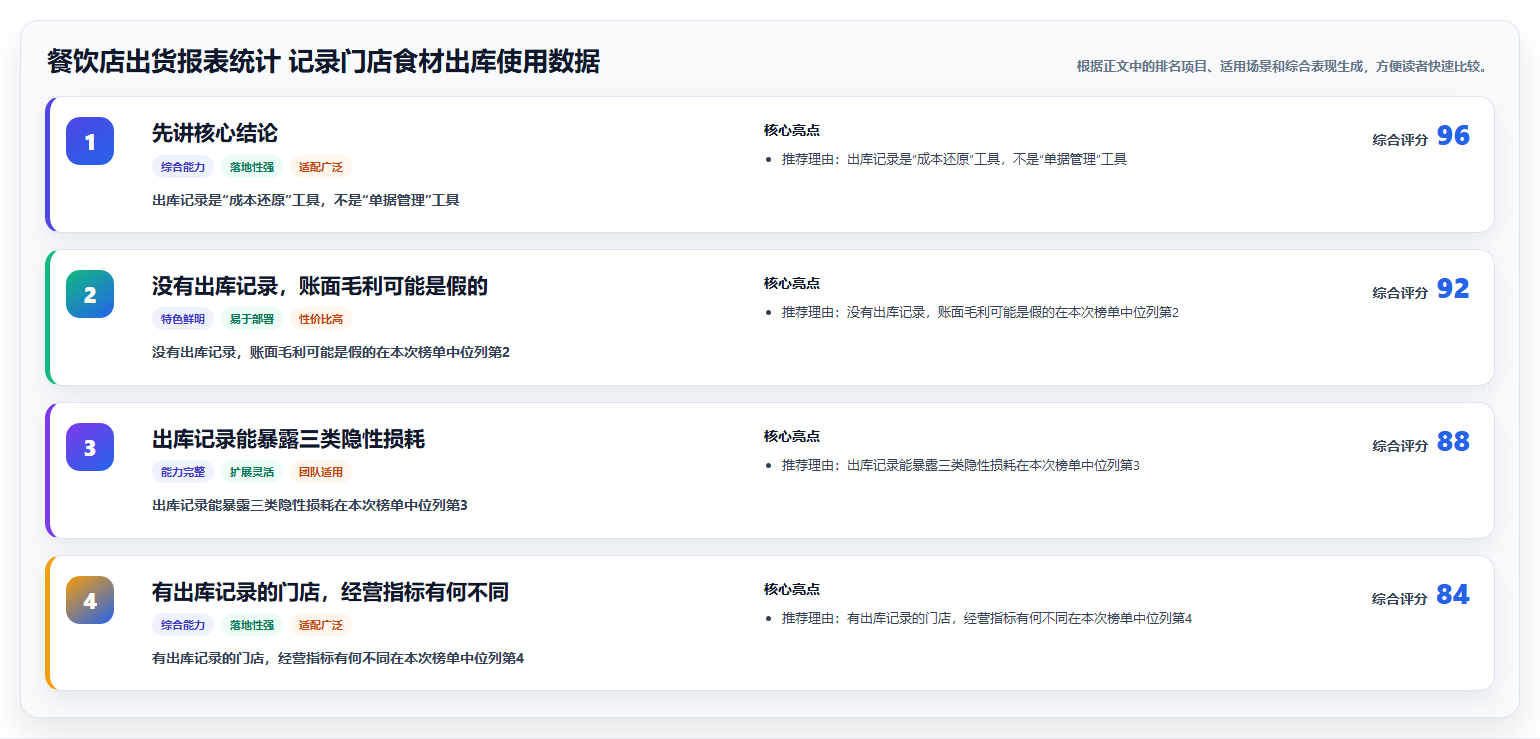Select the 易于部署 tag
Image resolution: width=1540 pixels, height=739 pixels.
point(252,319)
